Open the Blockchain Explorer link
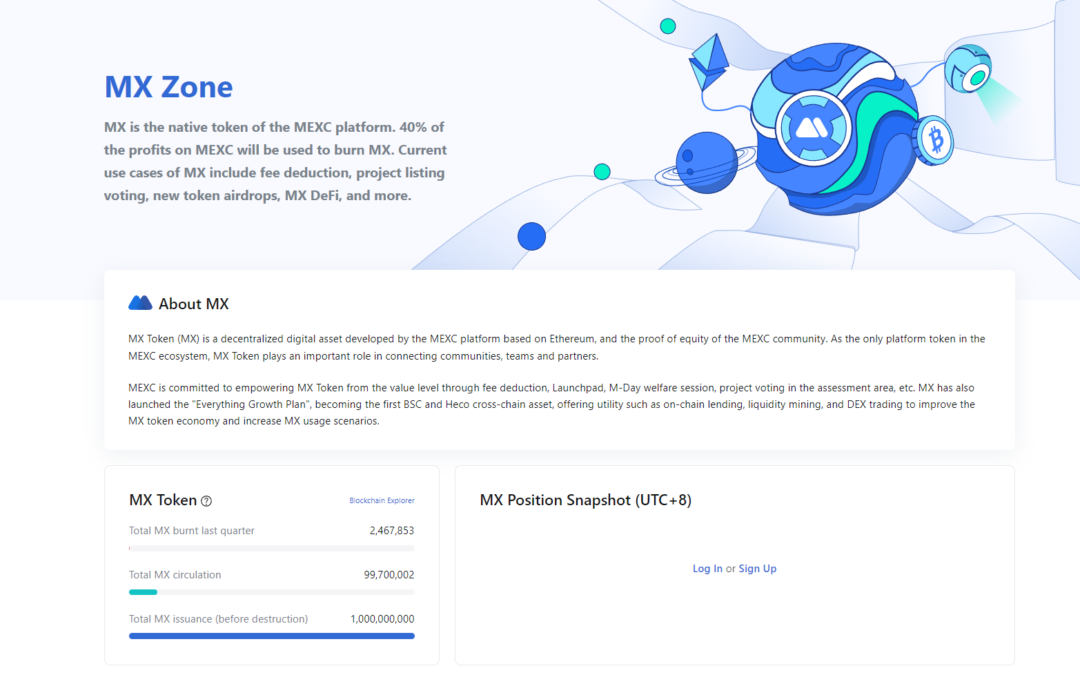Image resolution: width=1080 pixels, height=675 pixels. click(382, 500)
